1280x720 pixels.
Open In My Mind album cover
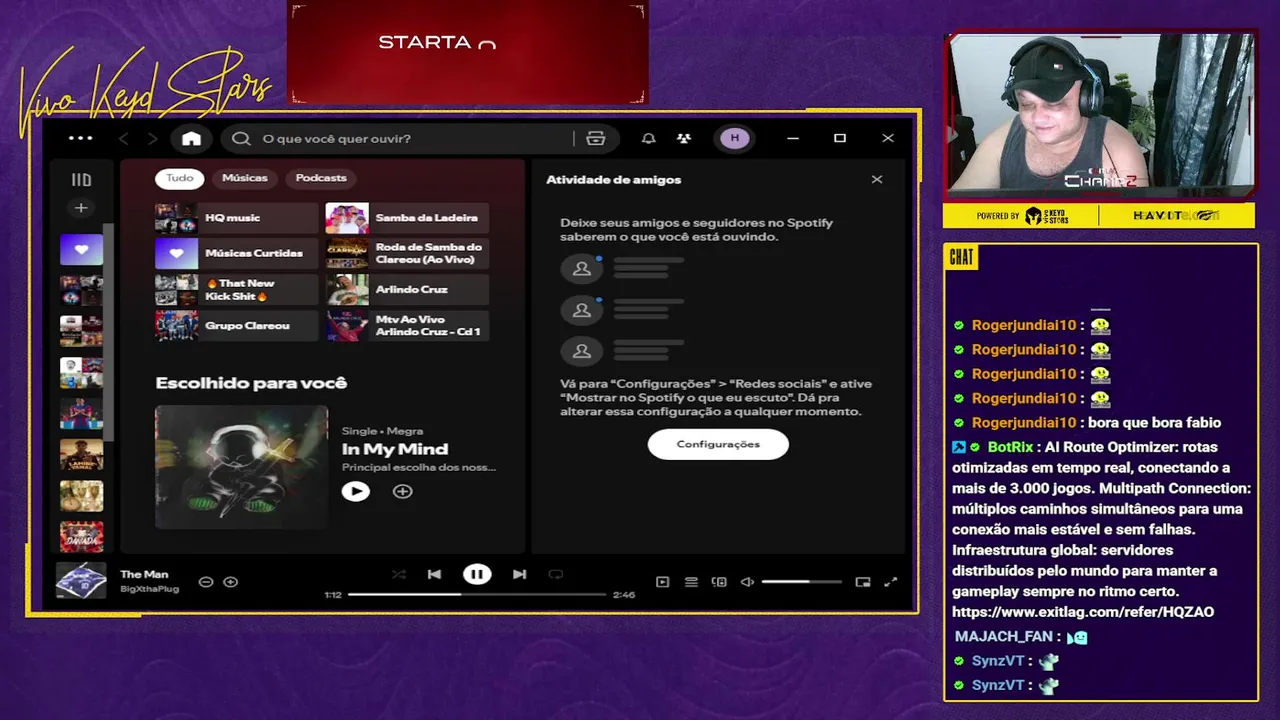pyautogui.click(x=241, y=466)
